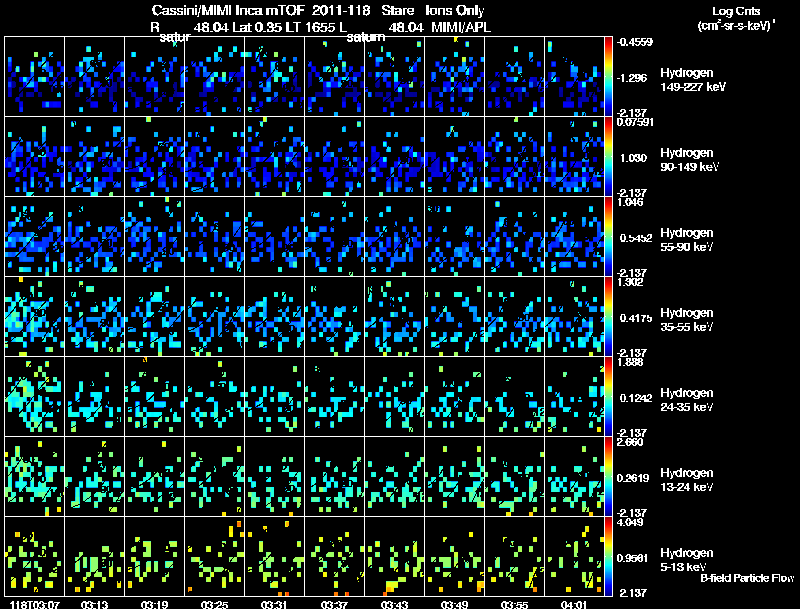Open the 5-13 keV panel at 04:01
The width and height of the screenshot is (800, 609).
(574, 556)
